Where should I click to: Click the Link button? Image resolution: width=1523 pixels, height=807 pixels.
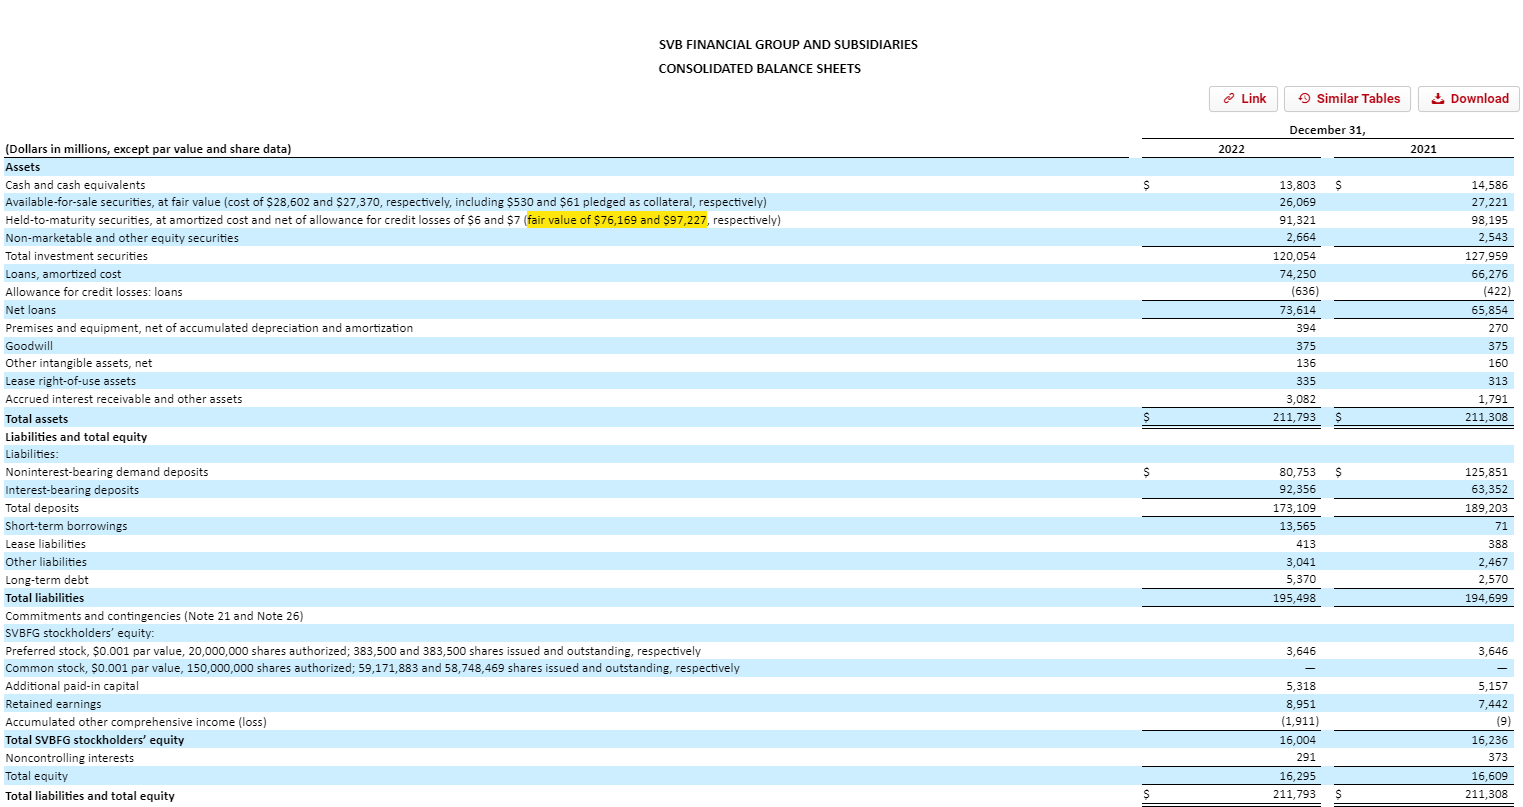point(1244,99)
